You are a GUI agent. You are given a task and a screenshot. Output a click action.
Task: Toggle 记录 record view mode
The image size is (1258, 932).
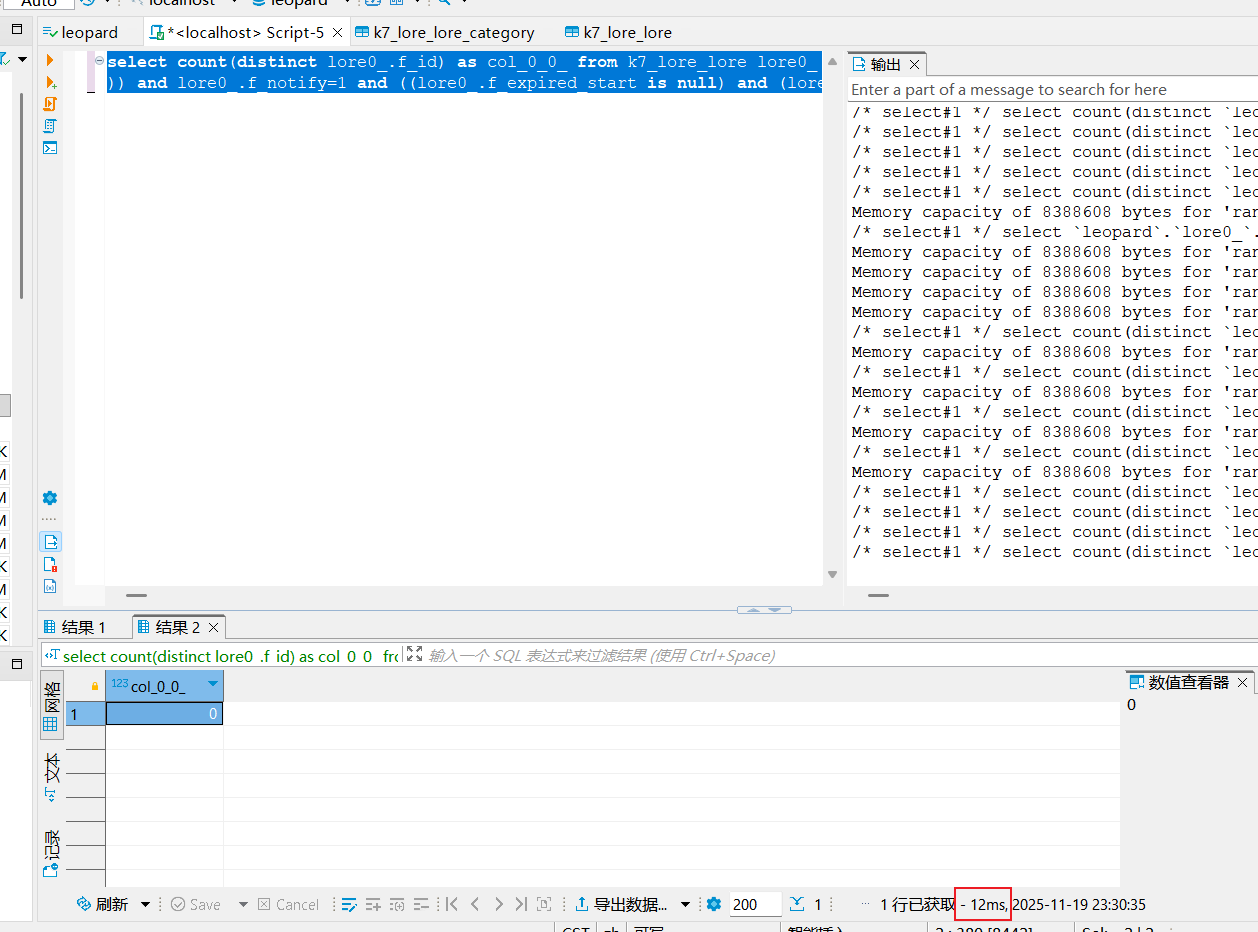tap(52, 852)
